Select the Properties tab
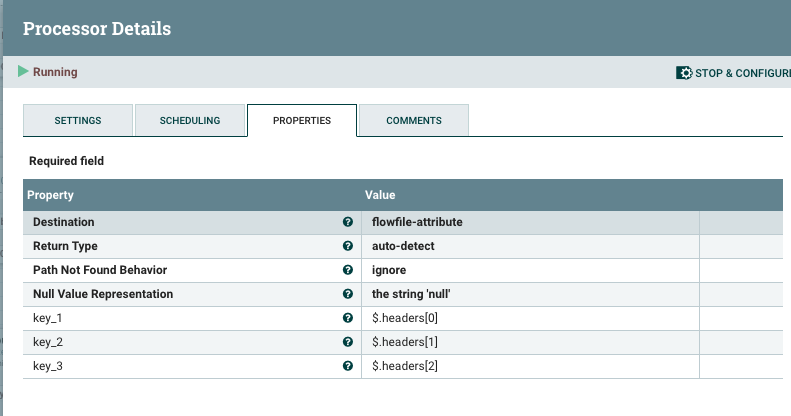The height and width of the screenshot is (416, 791). coord(302,121)
